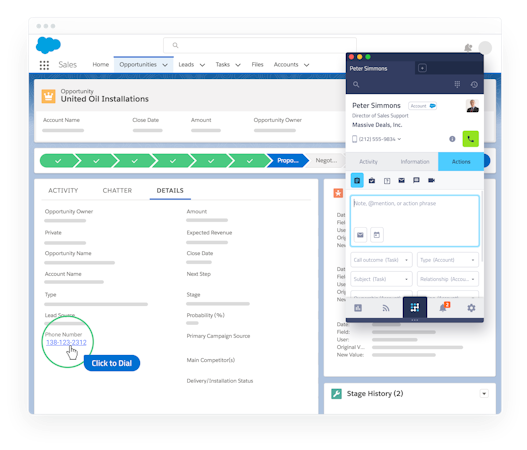Expand Stage History dropdown arrow
Viewport: 527px width, 450px height.
tap(484, 394)
